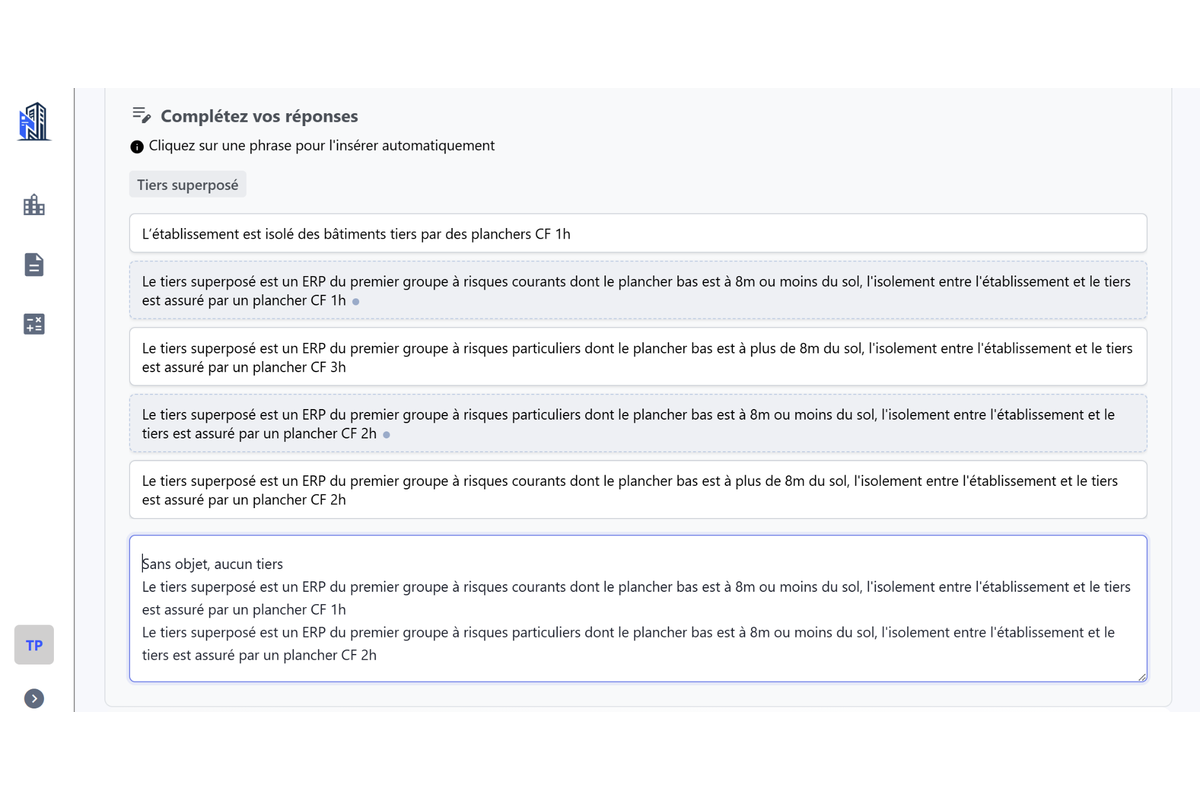Open the calculator section in the sidebar
Image resolution: width=1200 pixels, height=800 pixels.
(x=33, y=324)
